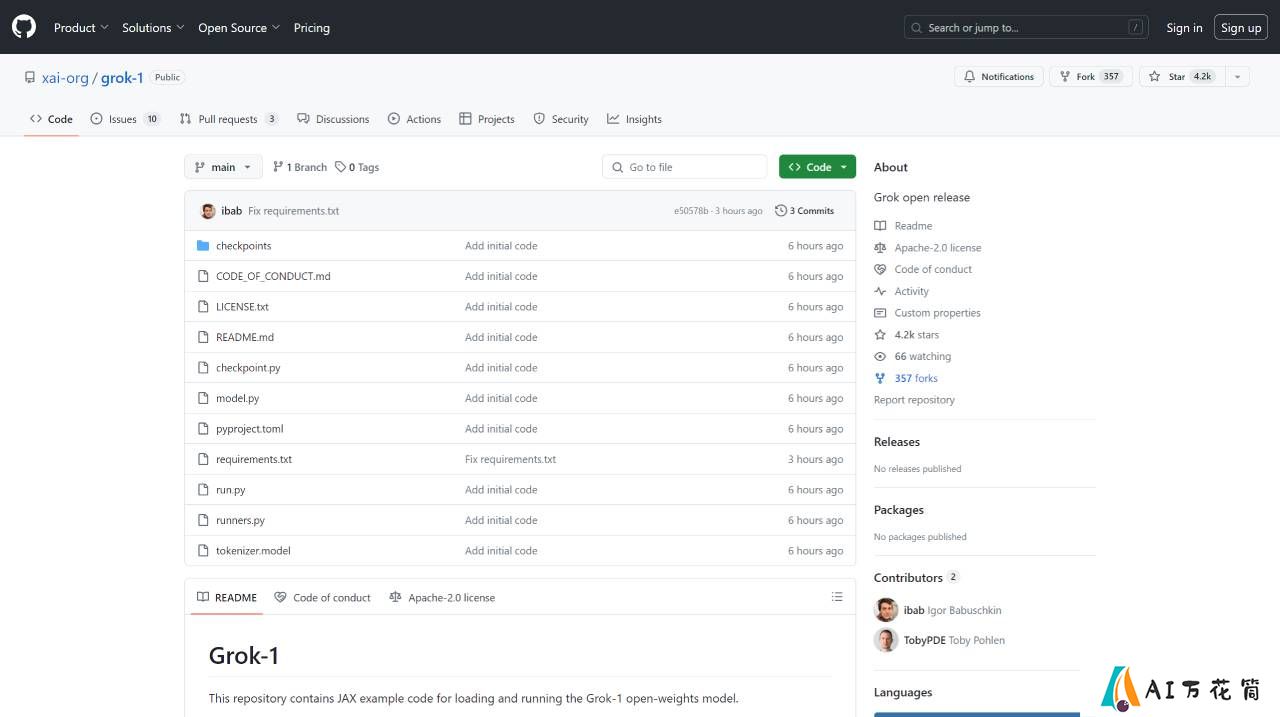
Task: Open the main branch selector
Action: point(223,167)
